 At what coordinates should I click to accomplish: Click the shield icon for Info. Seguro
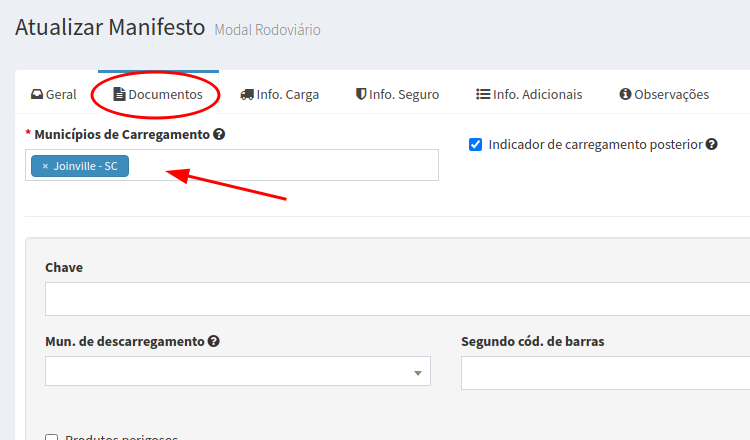coord(361,95)
